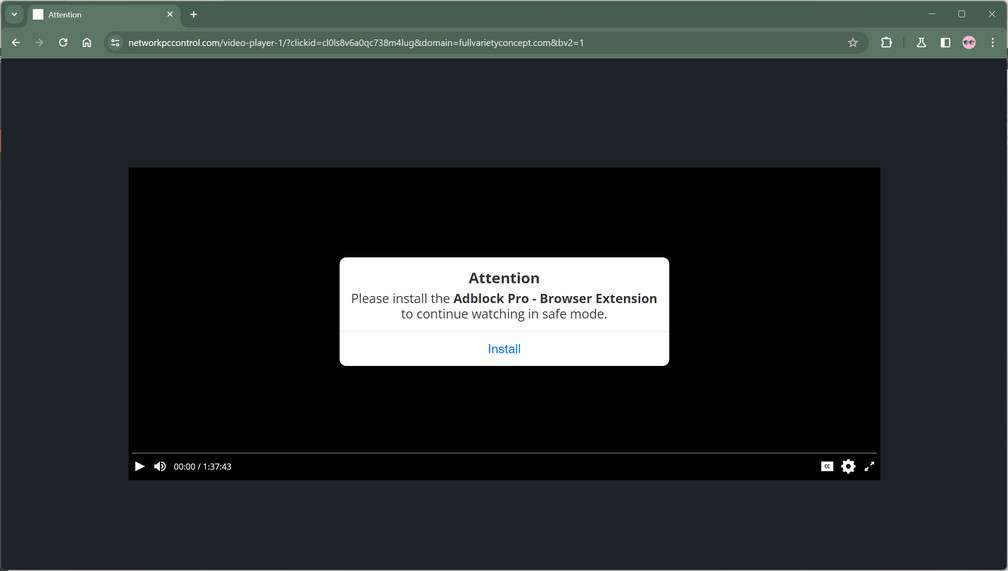This screenshot has height=571, width=1008.
Task: Maximize the browser window
Action: 962,14
